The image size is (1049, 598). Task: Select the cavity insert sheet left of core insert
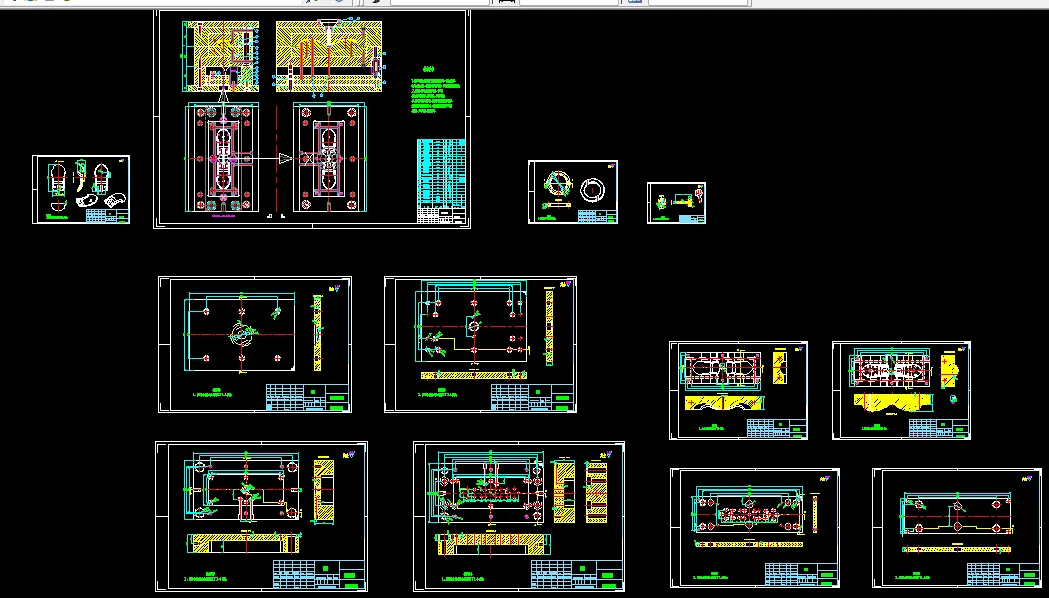point(739,391)
